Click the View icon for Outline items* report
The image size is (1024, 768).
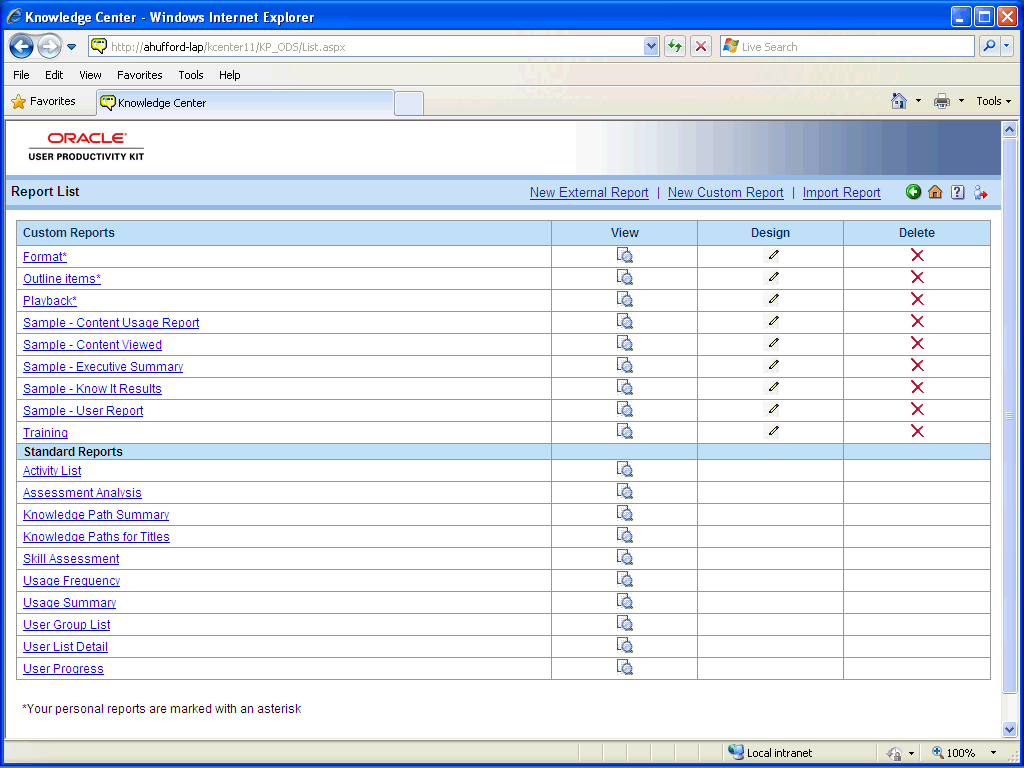tap(624, 278)
